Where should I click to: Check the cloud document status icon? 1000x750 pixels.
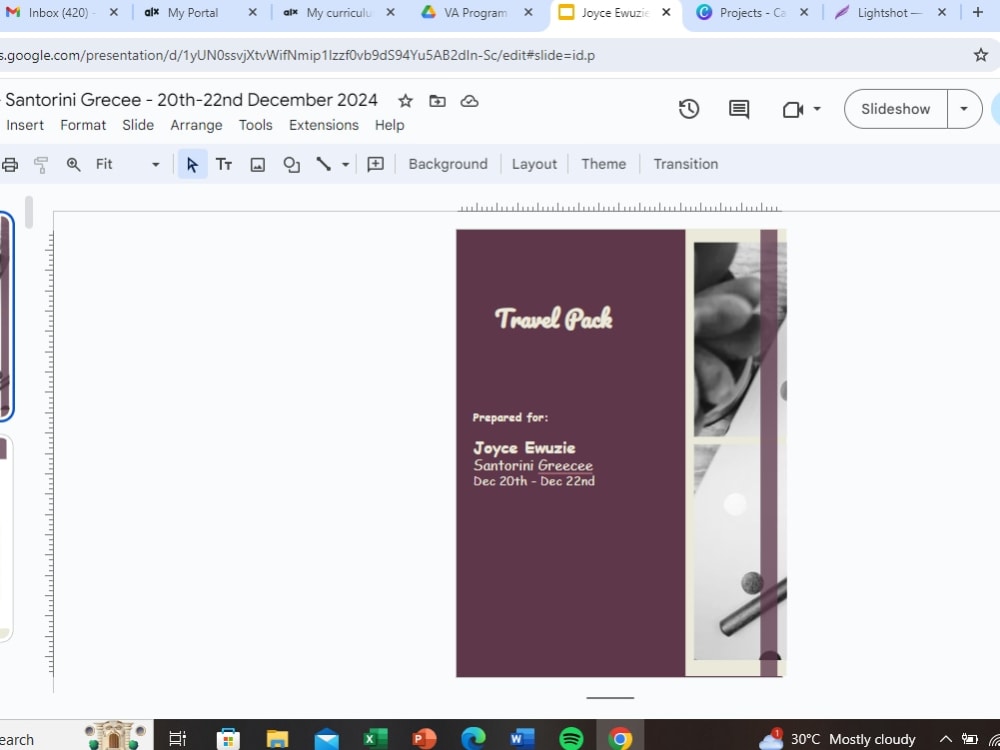click(469, 101)
